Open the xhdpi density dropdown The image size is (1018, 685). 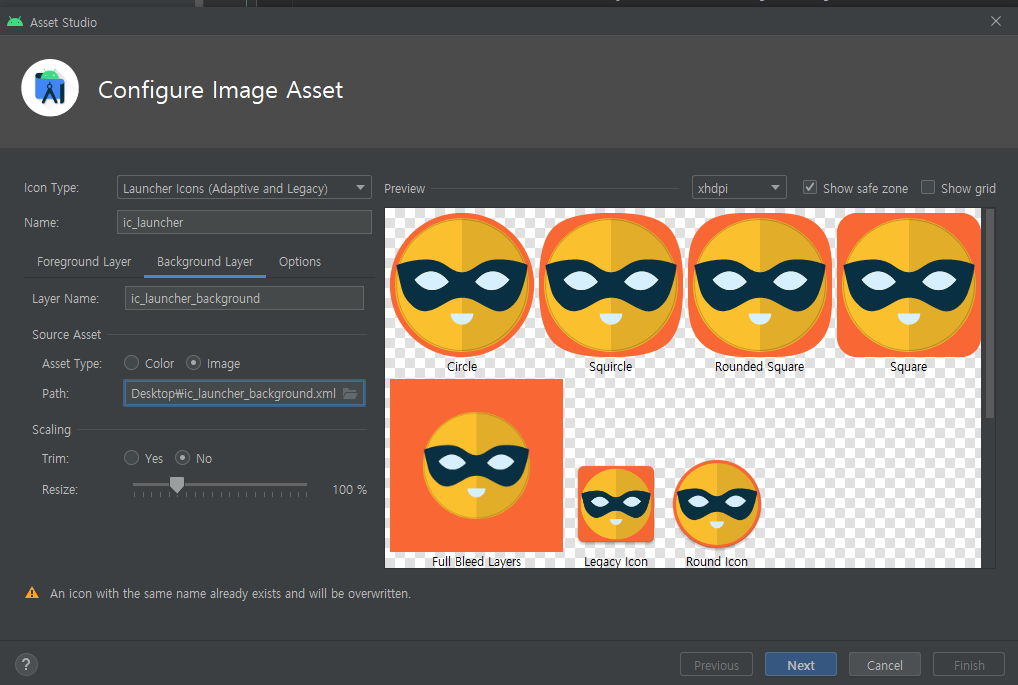click(x=739, y=188)
